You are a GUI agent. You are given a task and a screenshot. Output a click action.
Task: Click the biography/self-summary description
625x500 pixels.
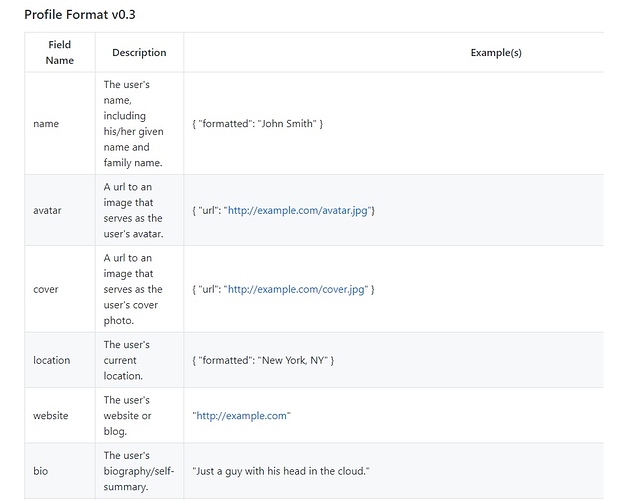[139, 471]
